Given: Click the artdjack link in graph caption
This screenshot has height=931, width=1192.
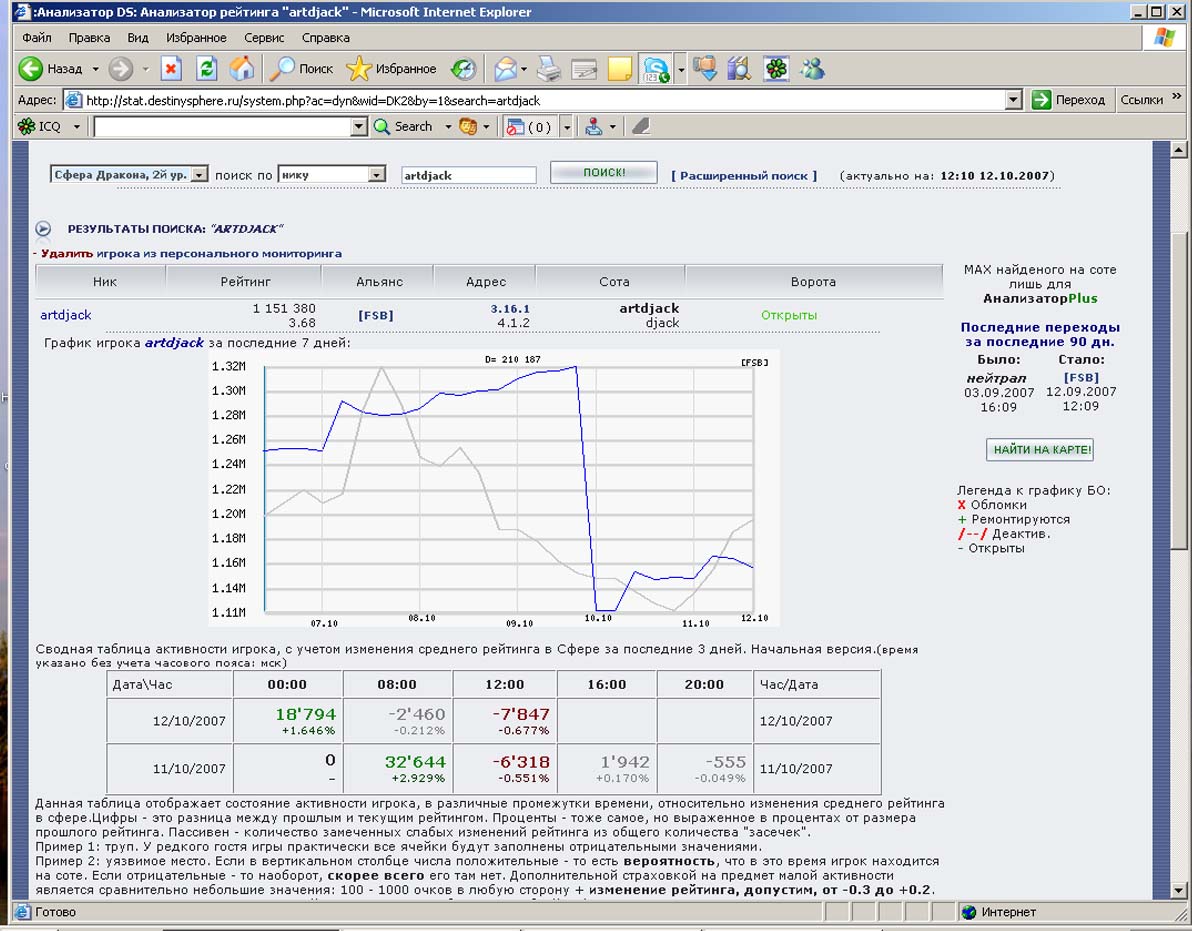Looking at the screenshot, I should [x=174, y=343].
